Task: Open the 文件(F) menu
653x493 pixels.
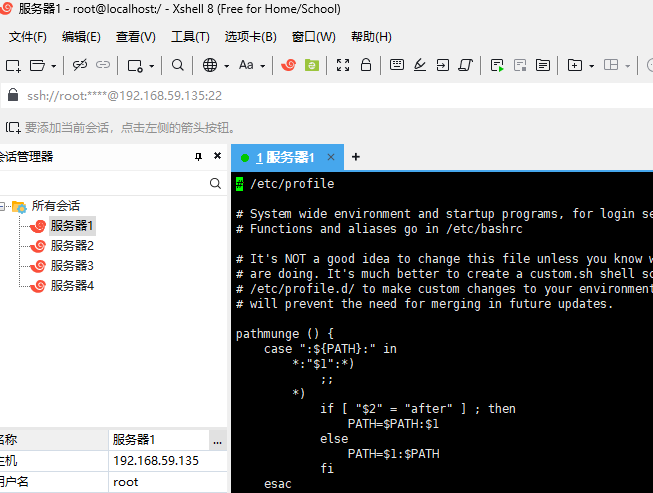Action: point(27,37)
